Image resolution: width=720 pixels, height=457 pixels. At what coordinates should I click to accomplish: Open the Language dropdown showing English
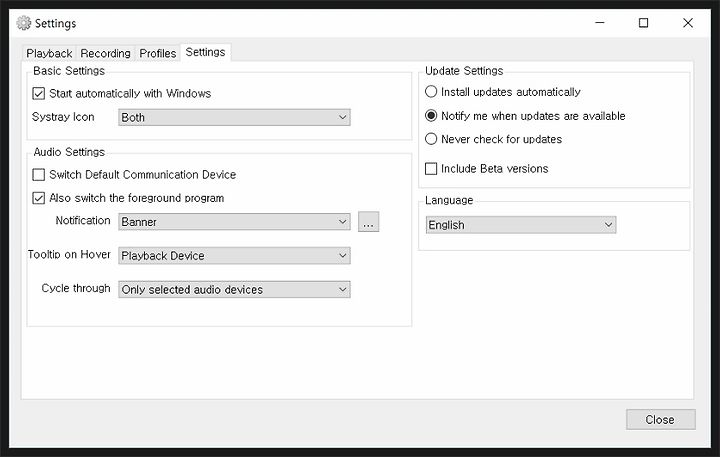pos(521,225)
